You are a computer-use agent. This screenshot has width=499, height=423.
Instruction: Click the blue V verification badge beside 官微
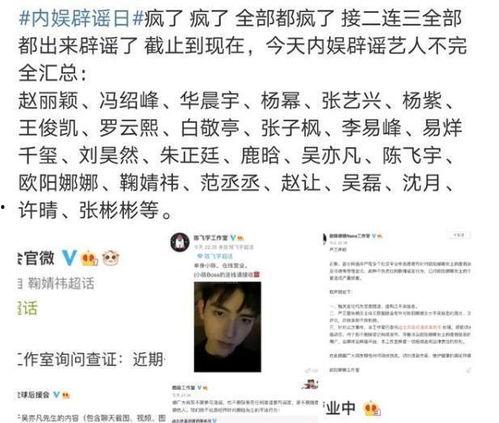70,258
